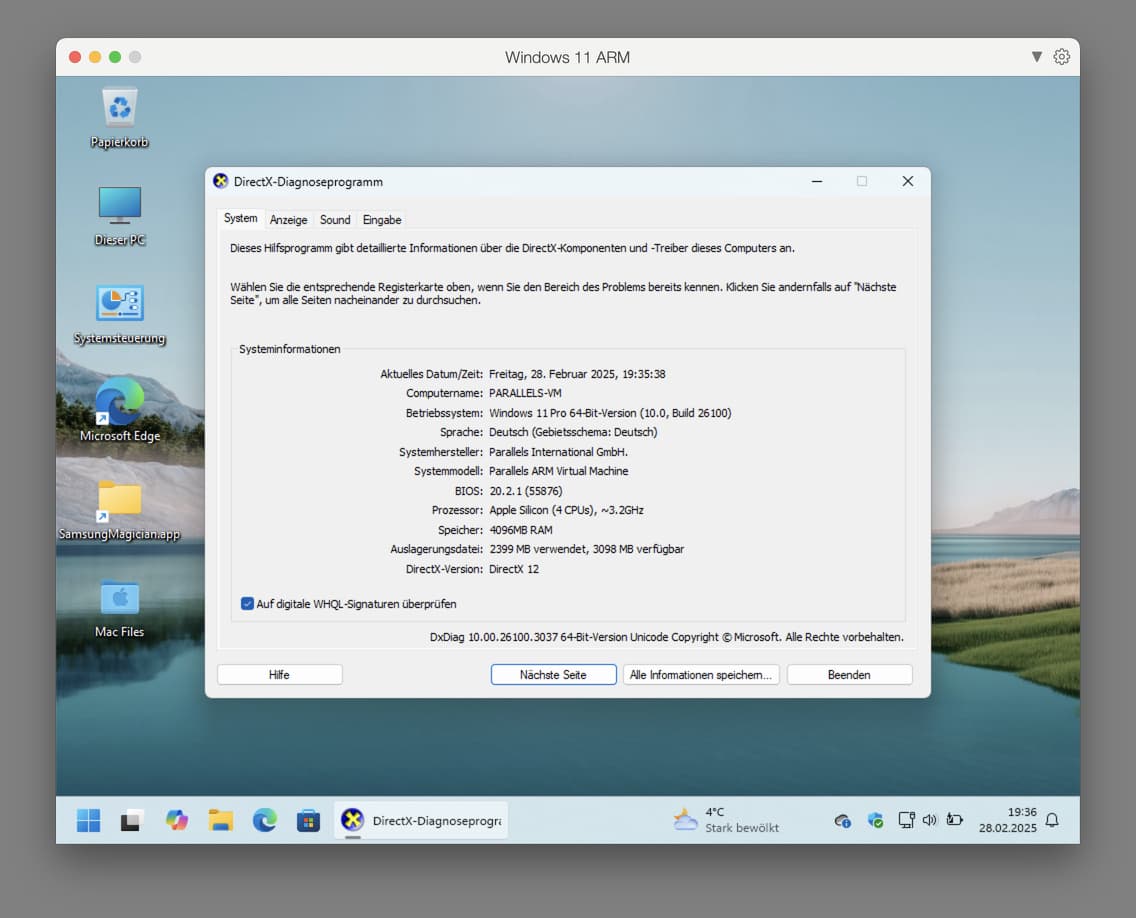1136x918 pixels.
Task: Open Microsoft Store from the taskbar
Action: (308, 820)
